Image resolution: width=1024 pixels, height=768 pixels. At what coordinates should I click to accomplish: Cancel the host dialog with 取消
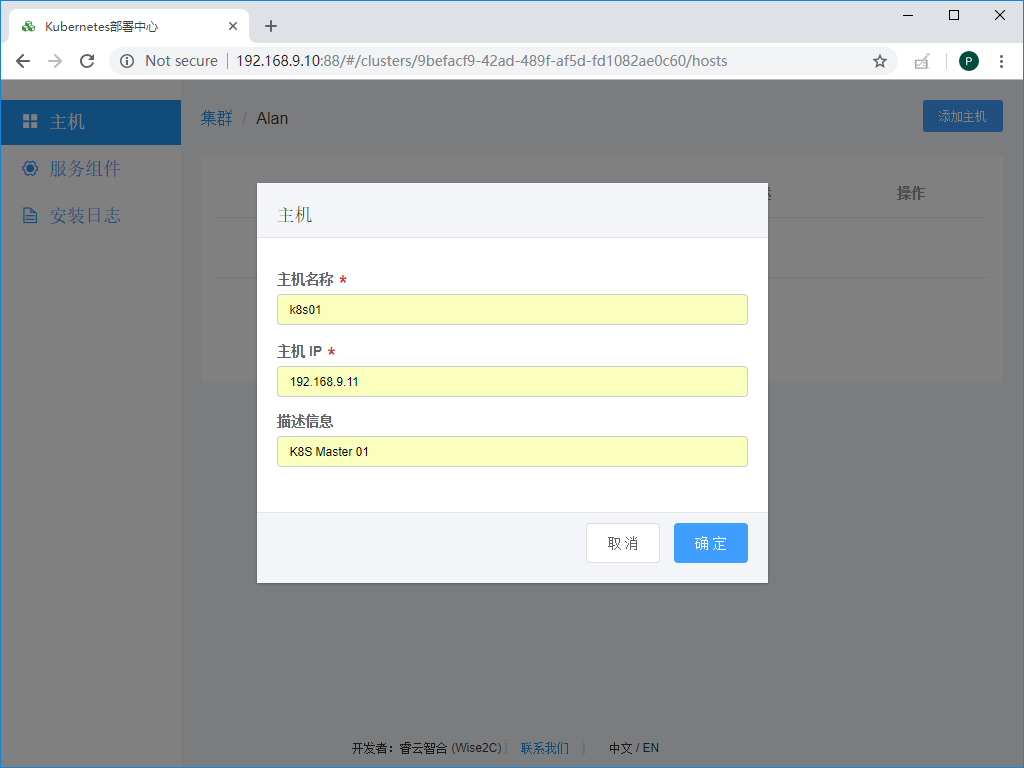[x=622, y=543]
